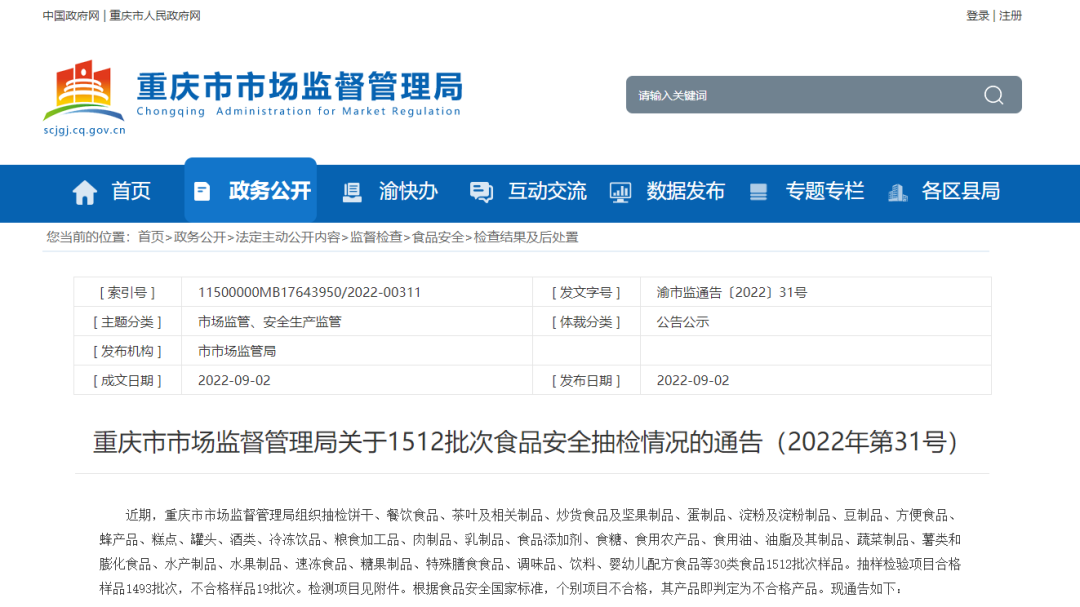Click the 体裁分类 label cell

pyautogui.click(x=586, y=322)
